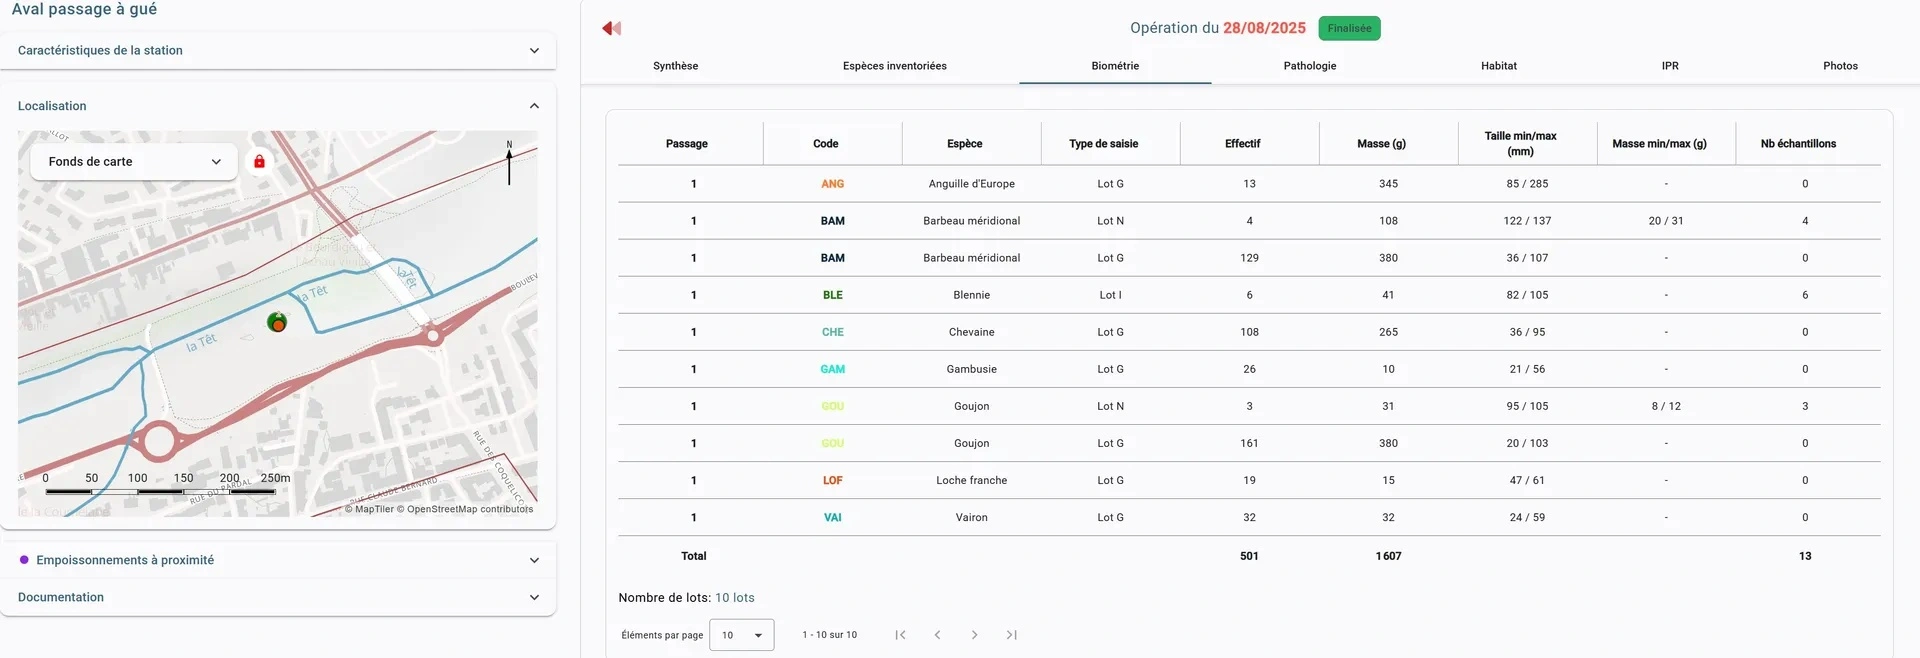Click the Finalisée status badge
1920x658 pixels.
(1349, 28)
